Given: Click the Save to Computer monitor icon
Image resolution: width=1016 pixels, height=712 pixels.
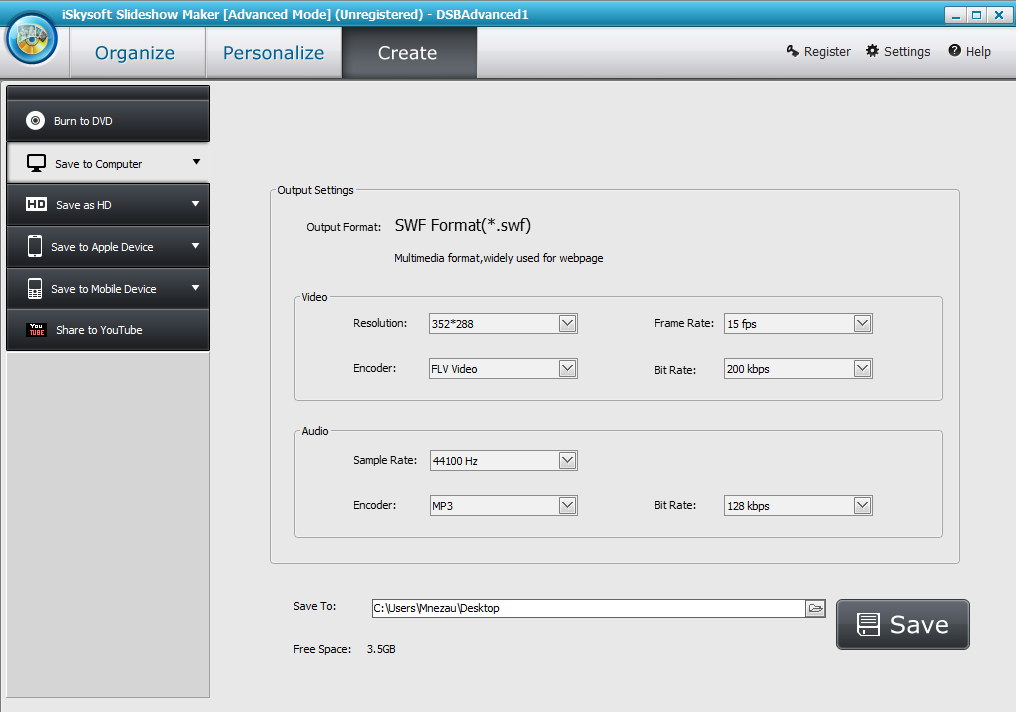Looking at the screenshot, I should coord(37,162).
